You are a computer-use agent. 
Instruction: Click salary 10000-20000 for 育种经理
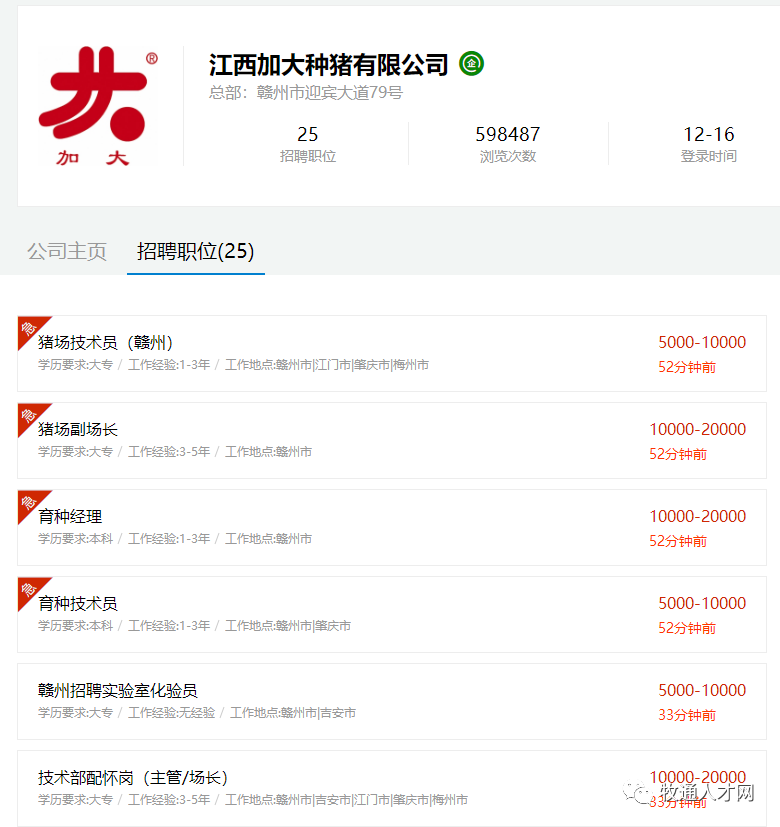698,516
